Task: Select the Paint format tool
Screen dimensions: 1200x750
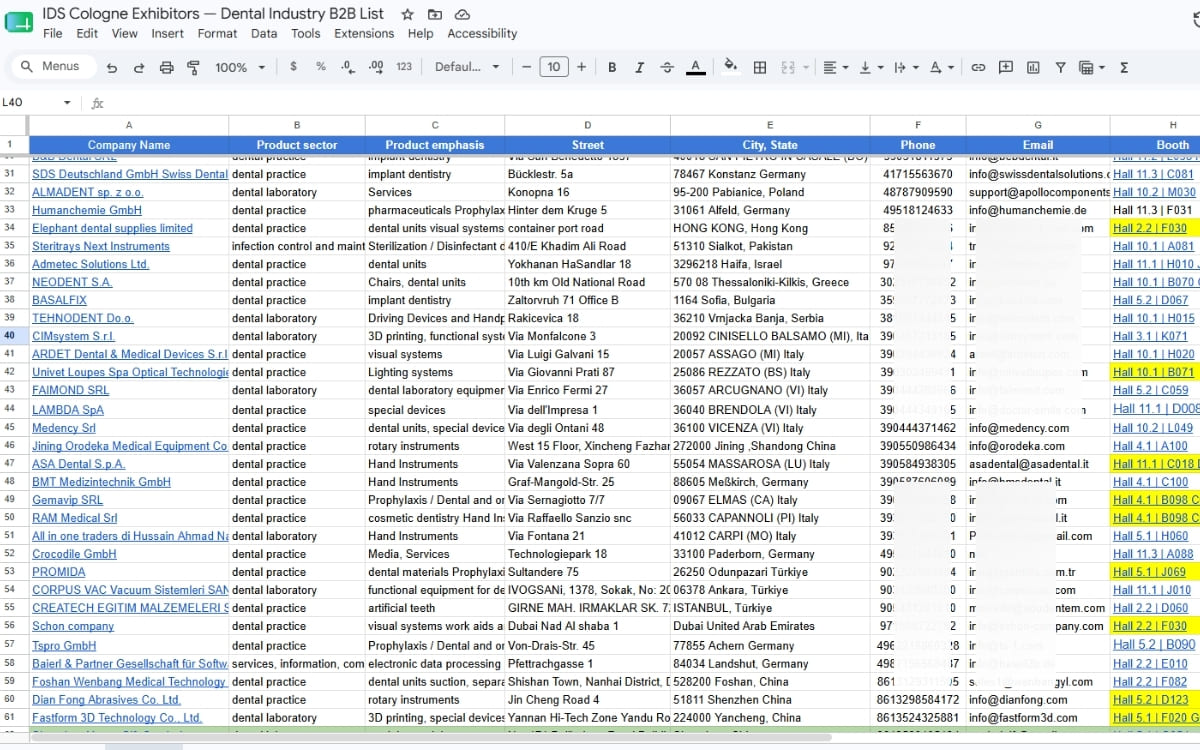Action: click(x=193, y=67)
